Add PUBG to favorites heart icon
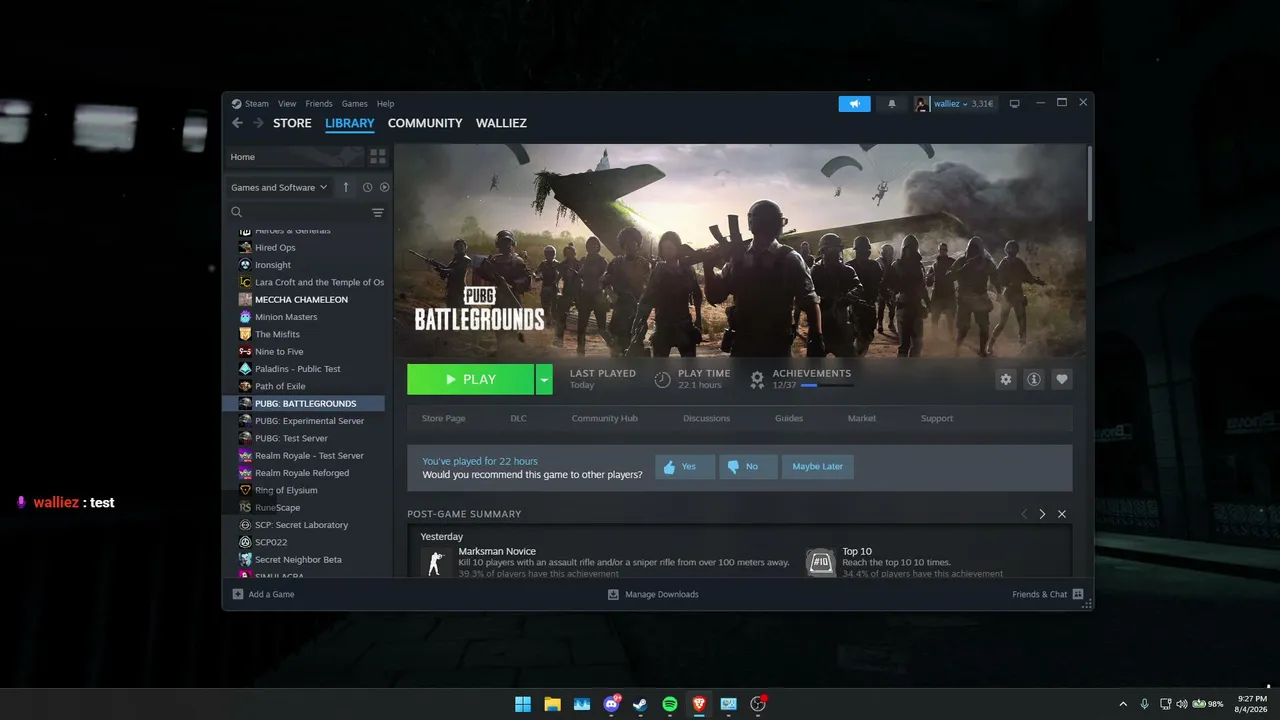The height and width of the screenshot is (720, 1280). (1062, 379)
